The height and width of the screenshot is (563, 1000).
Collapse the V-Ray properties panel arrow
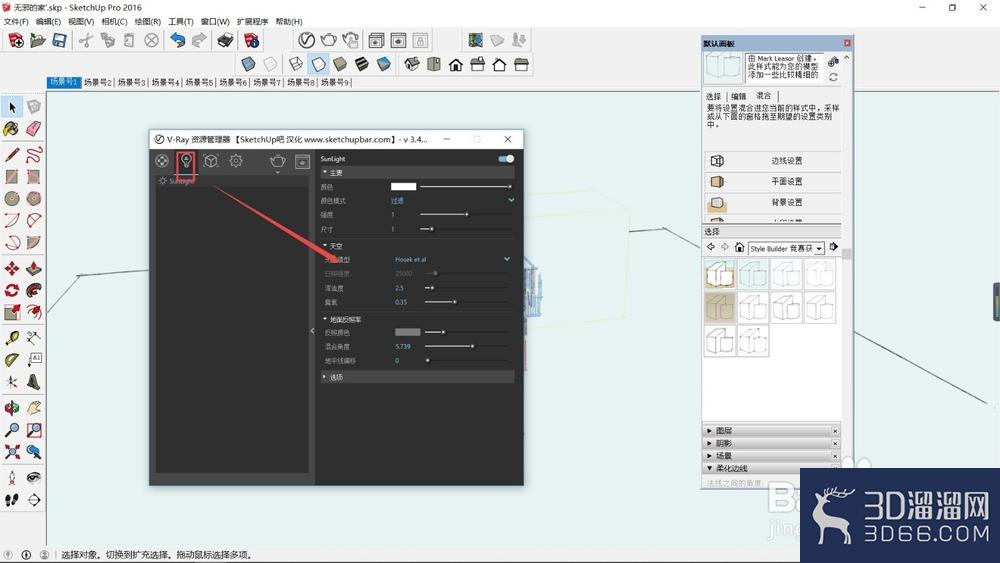(x=312, y=330)
